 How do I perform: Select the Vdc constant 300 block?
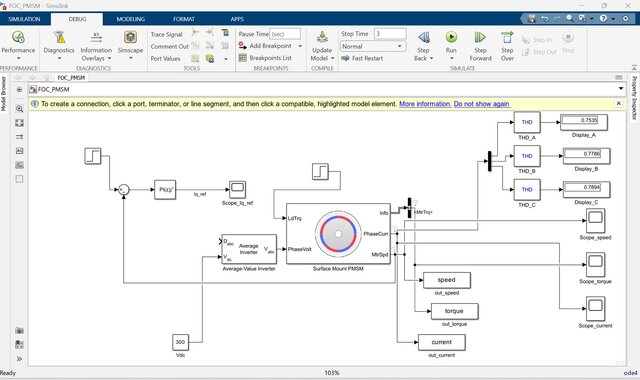pyautogui.click(x=180, y=342)
